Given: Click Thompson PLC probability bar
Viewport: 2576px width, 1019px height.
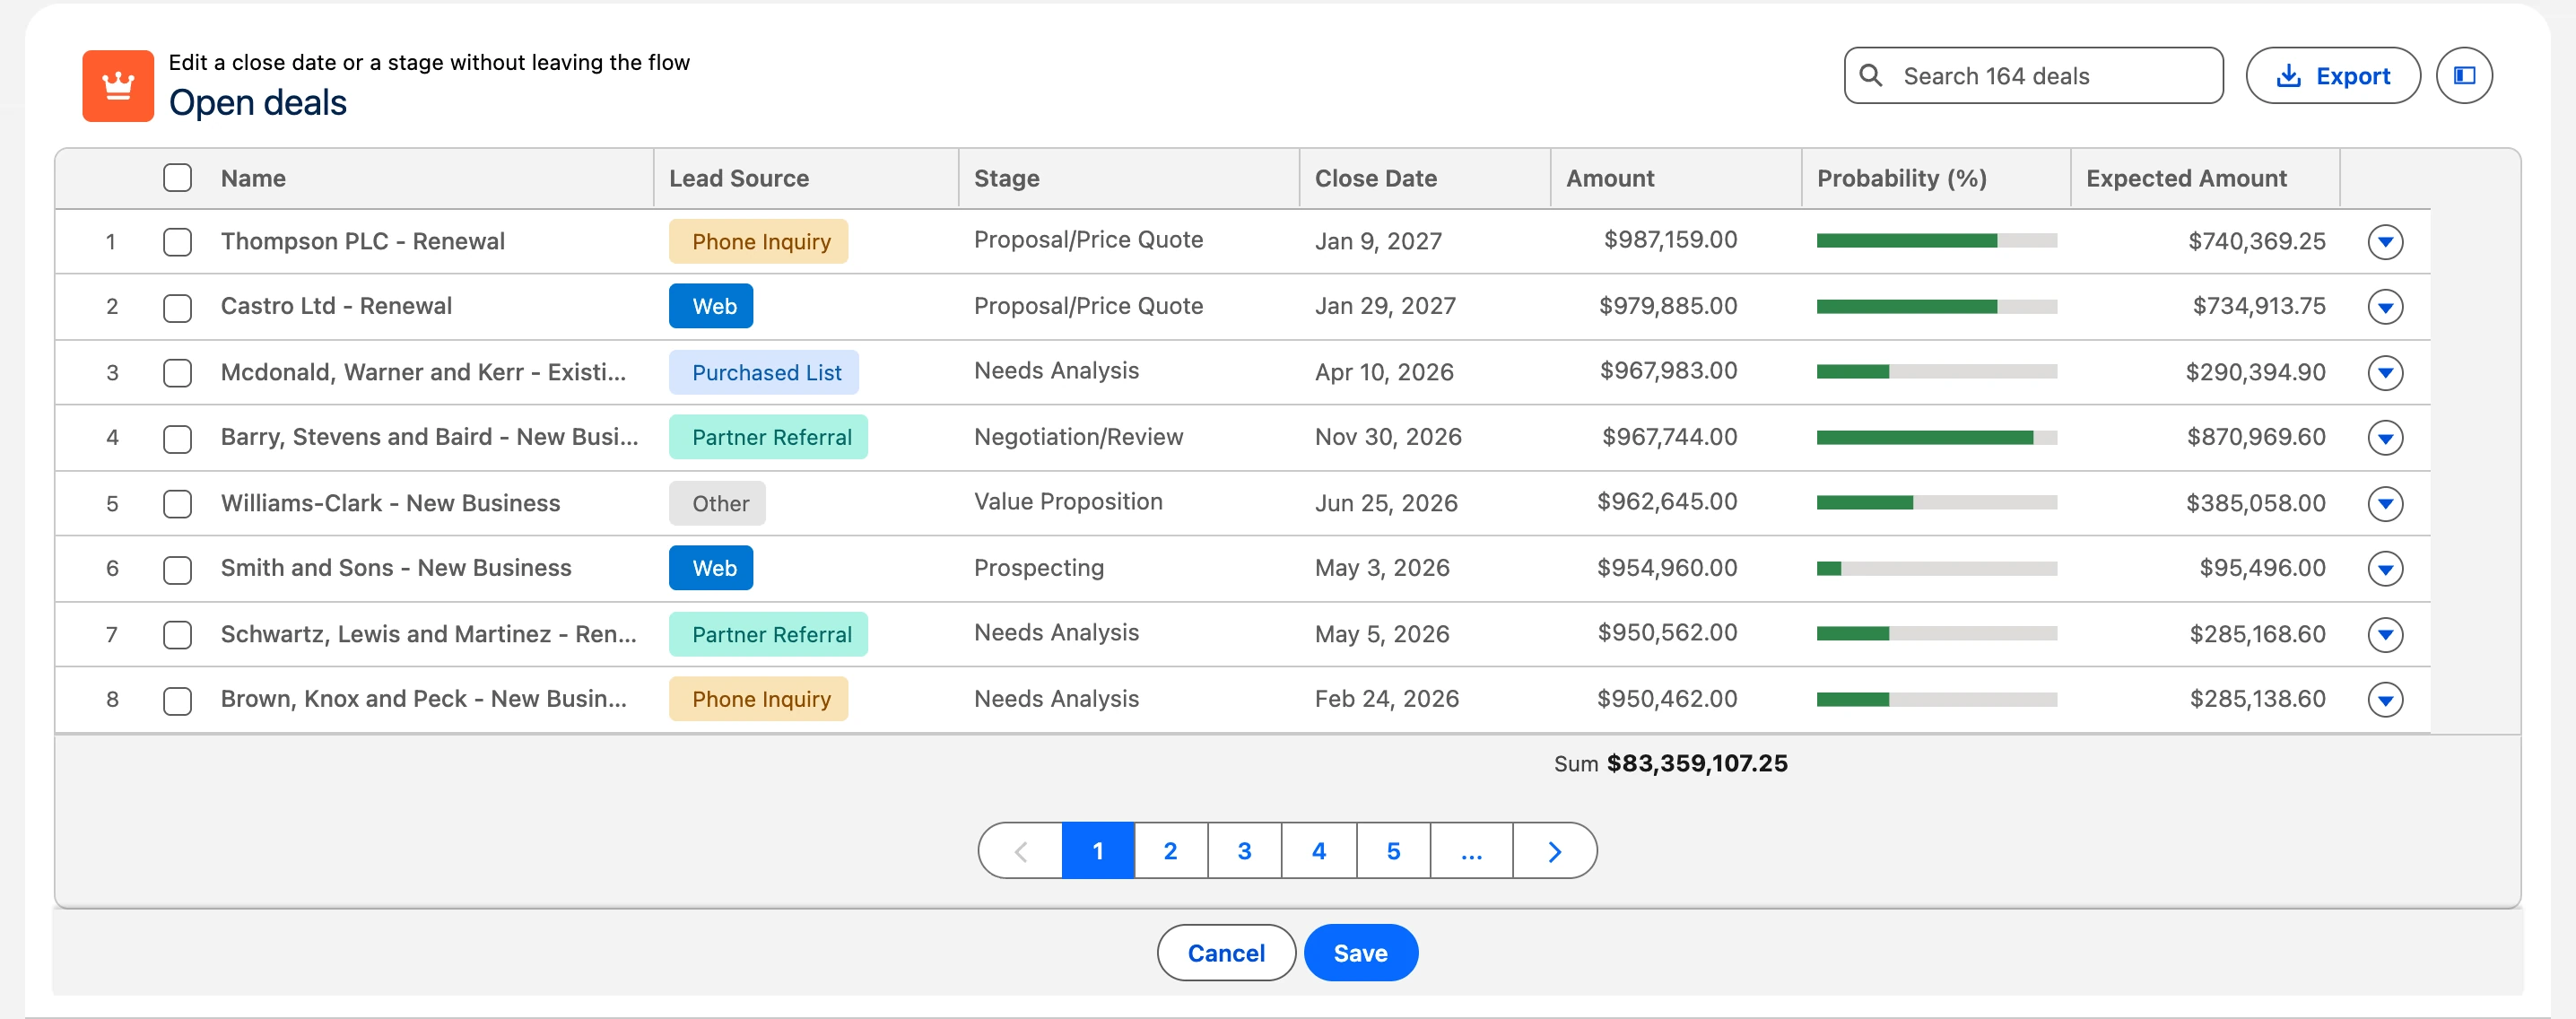Looking at the screenshot, I should coord(1936,241).
